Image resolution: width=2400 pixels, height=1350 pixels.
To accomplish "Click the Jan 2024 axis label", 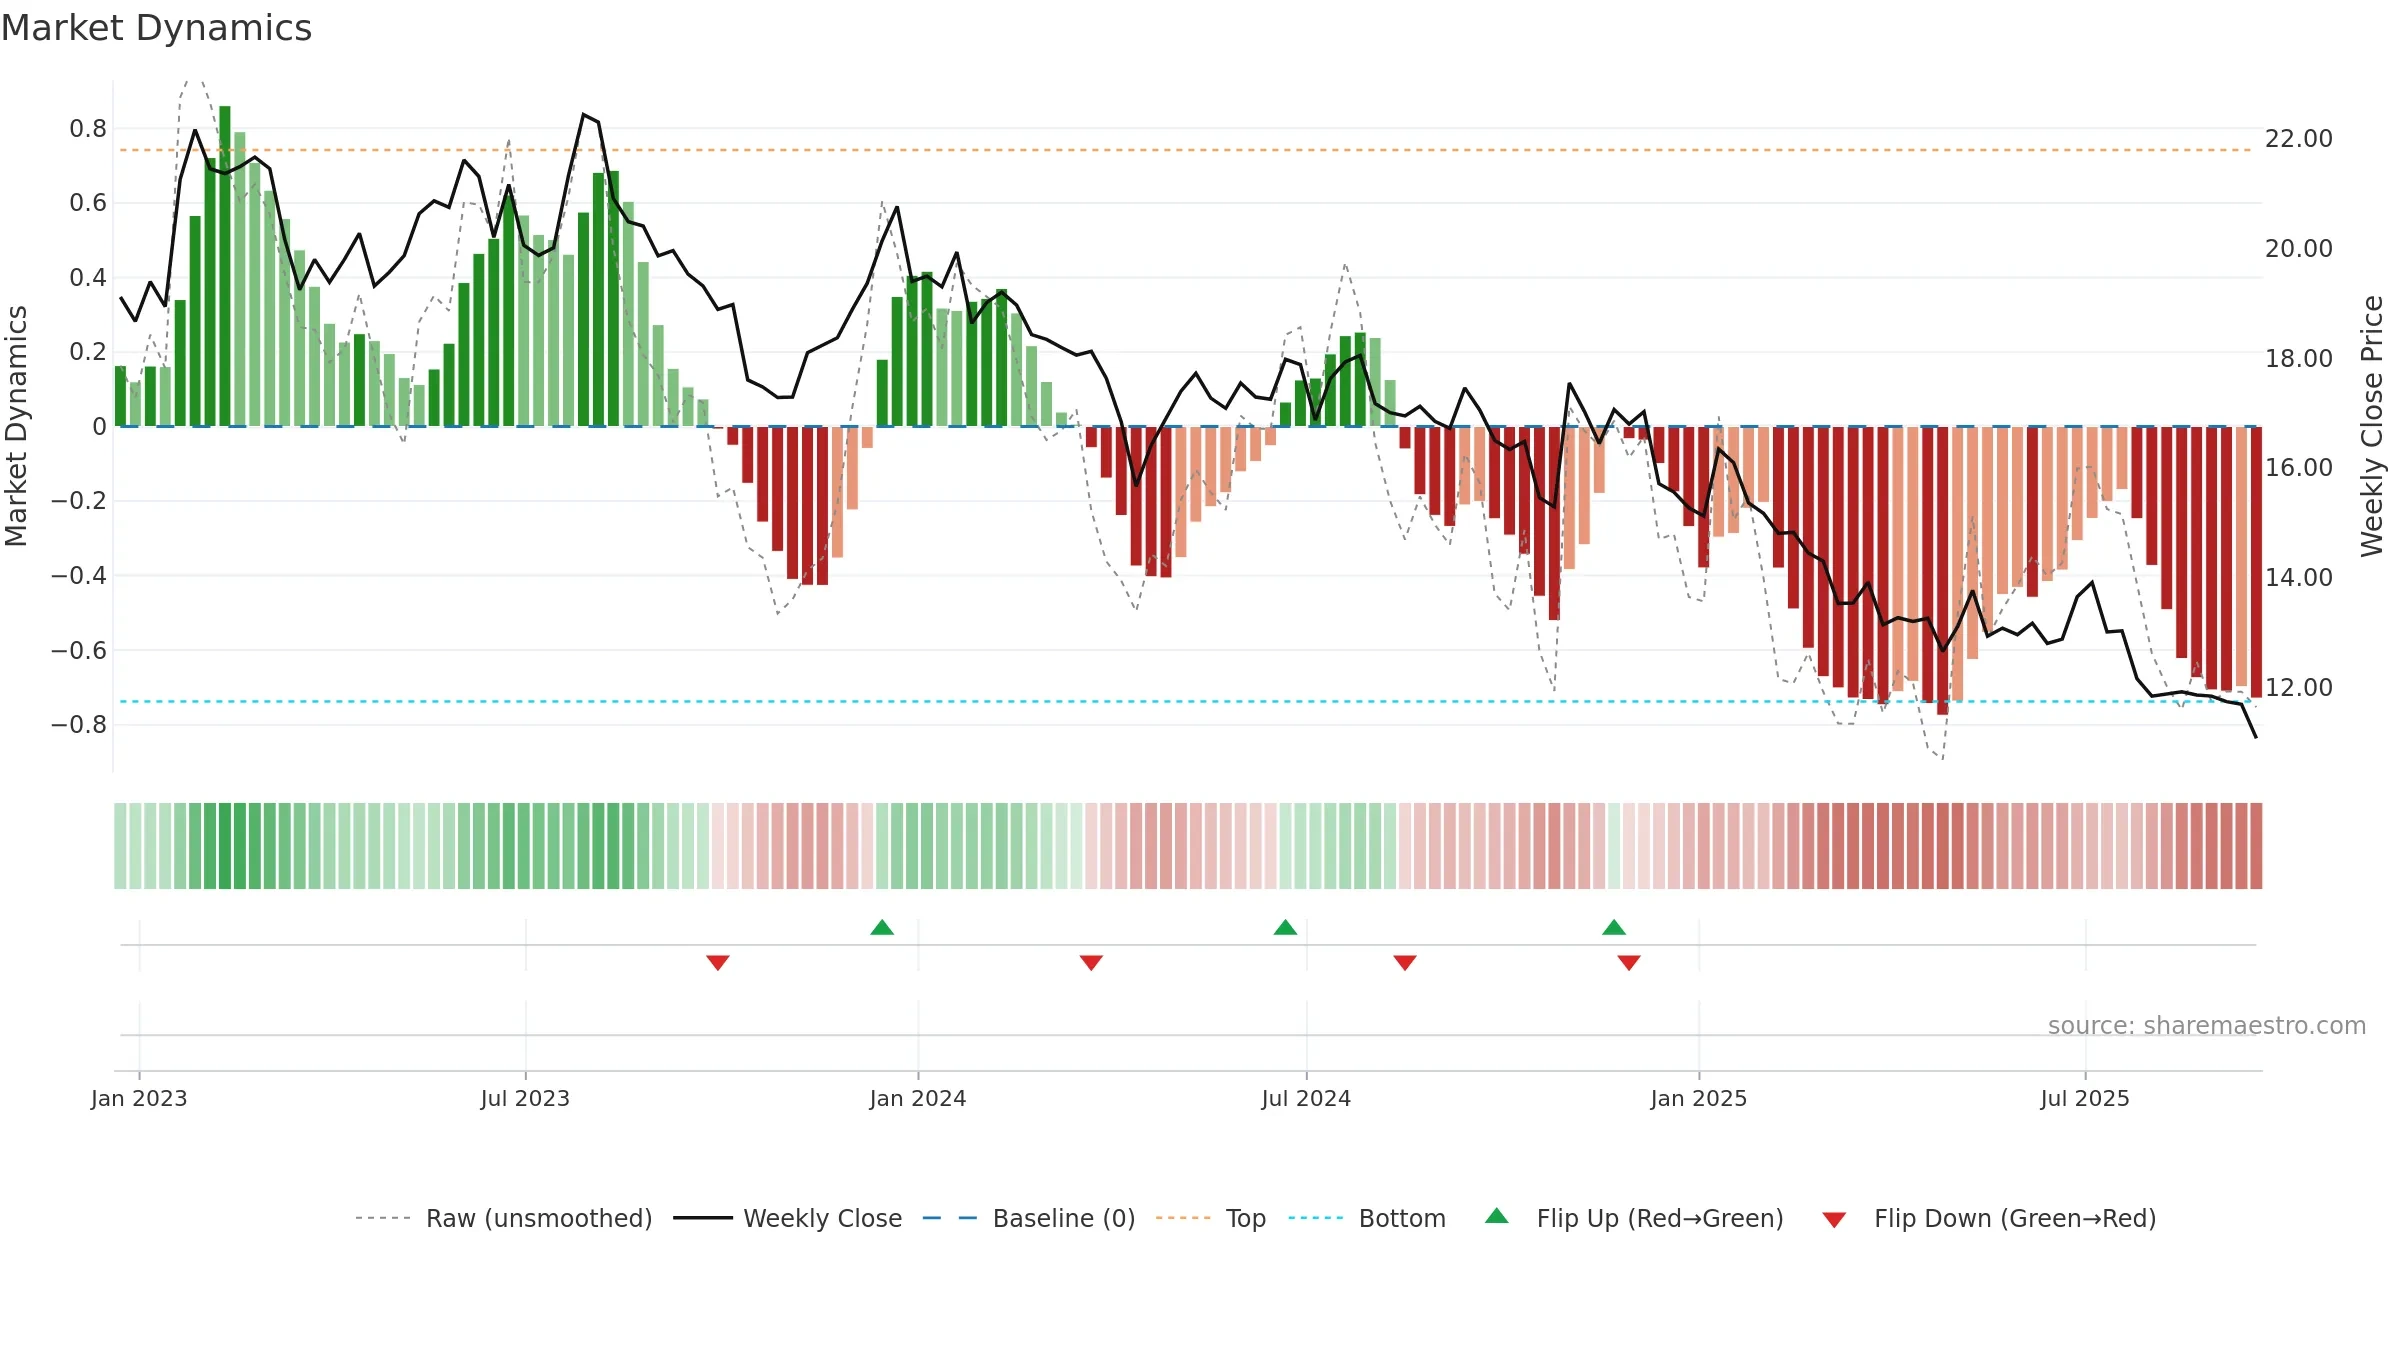I will click(x=918, y=1098).
